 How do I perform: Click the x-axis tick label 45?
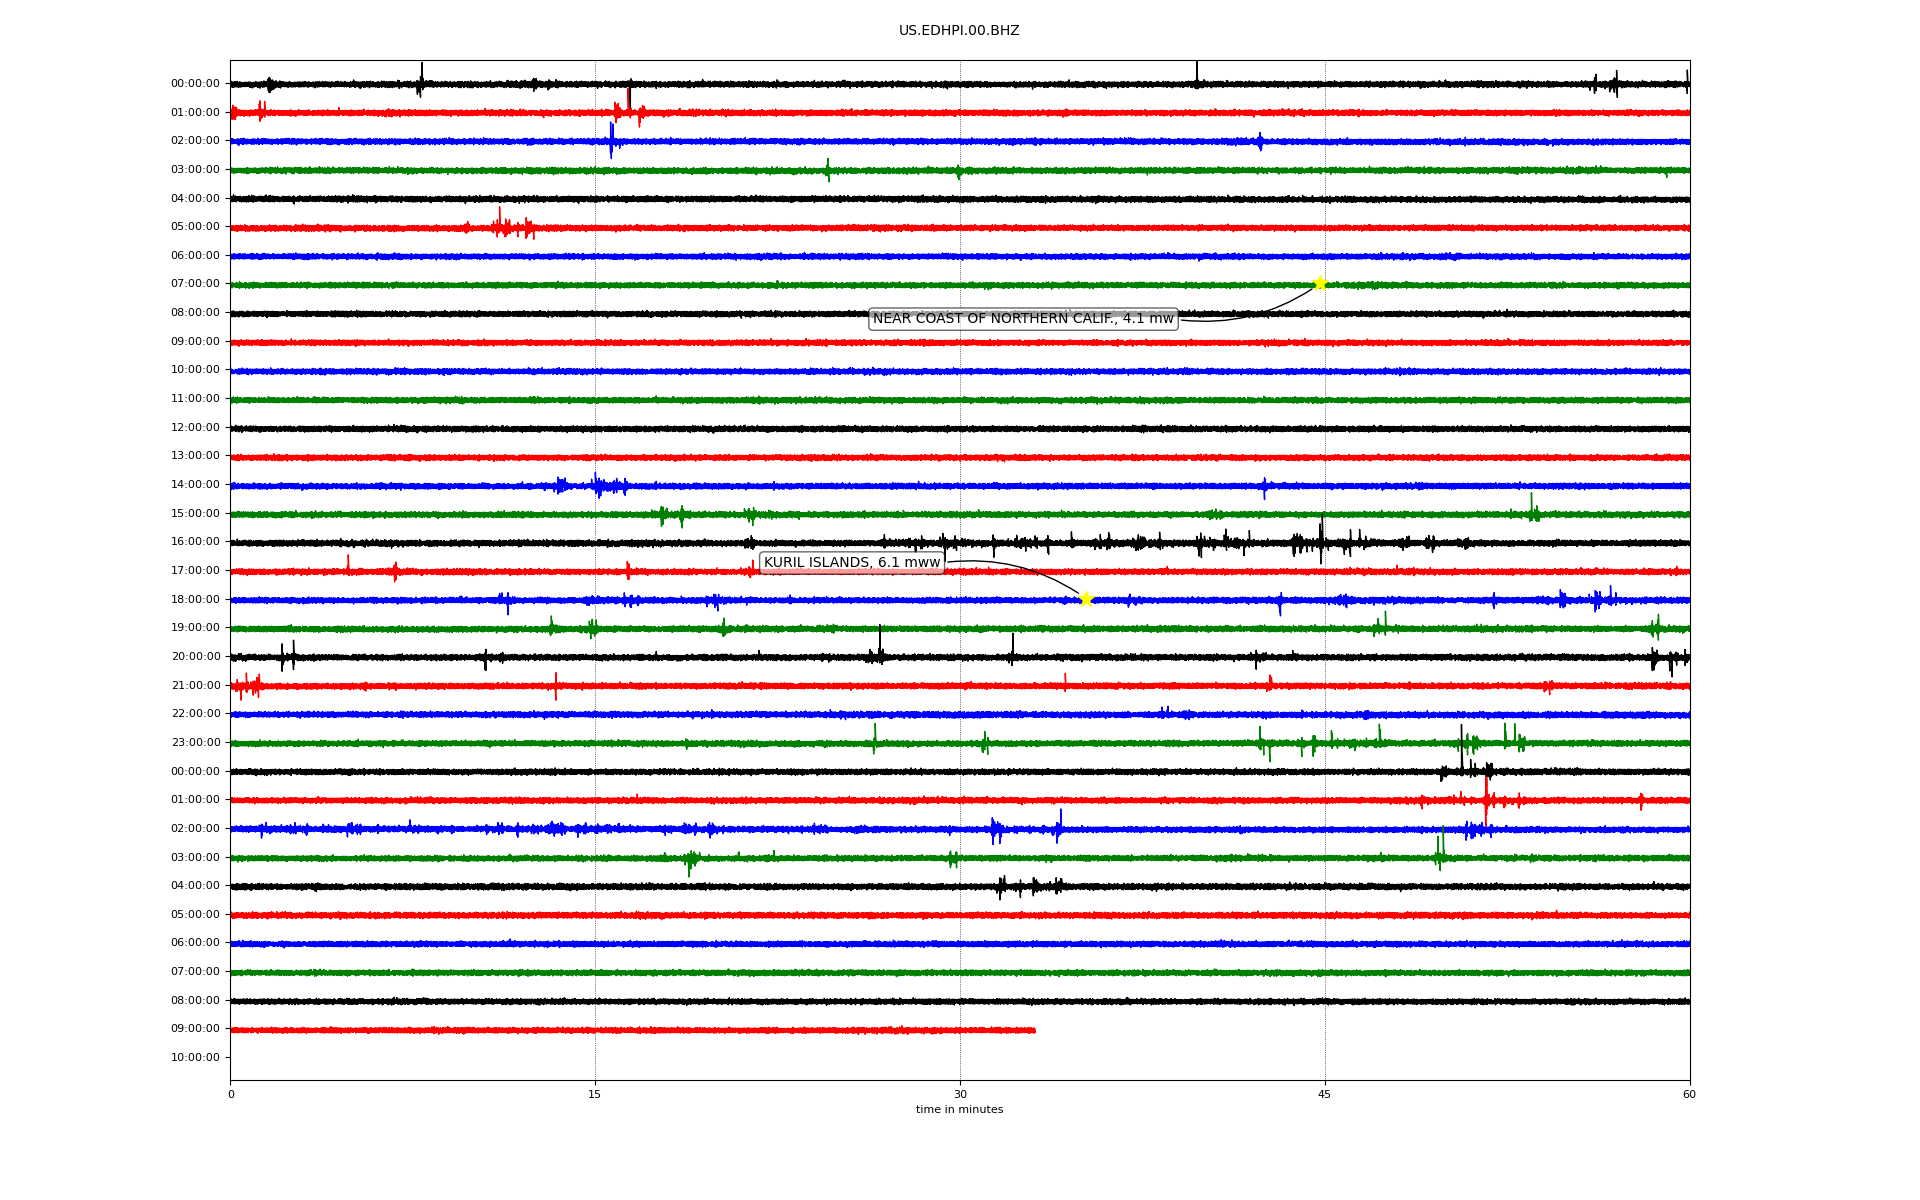click(1325, 1095)
